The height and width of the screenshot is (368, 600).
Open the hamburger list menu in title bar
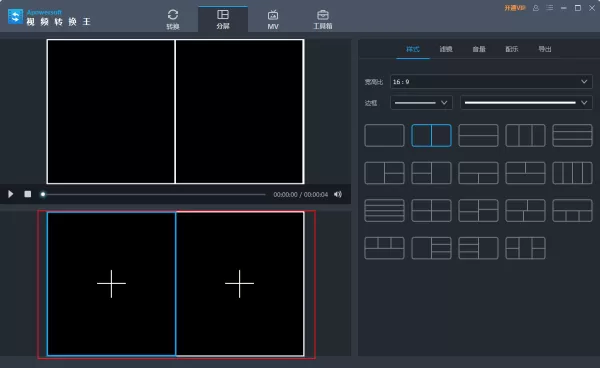[x=549, y=8]
